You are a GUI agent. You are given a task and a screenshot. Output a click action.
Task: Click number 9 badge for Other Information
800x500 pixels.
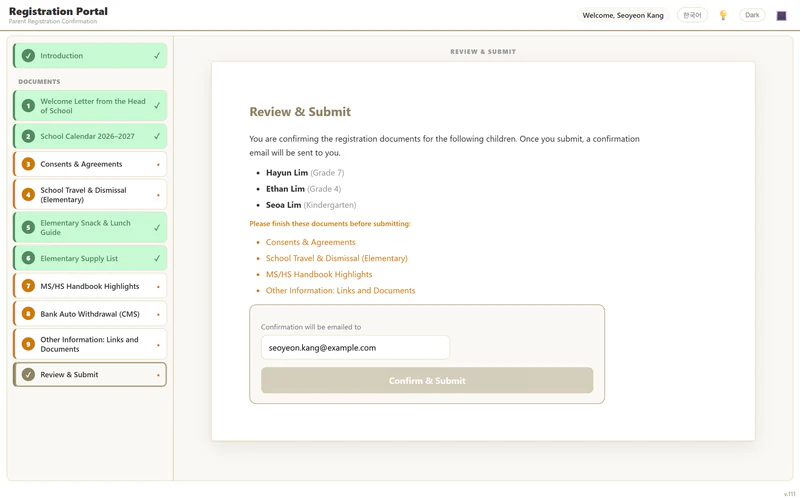[x=29, y=344]
